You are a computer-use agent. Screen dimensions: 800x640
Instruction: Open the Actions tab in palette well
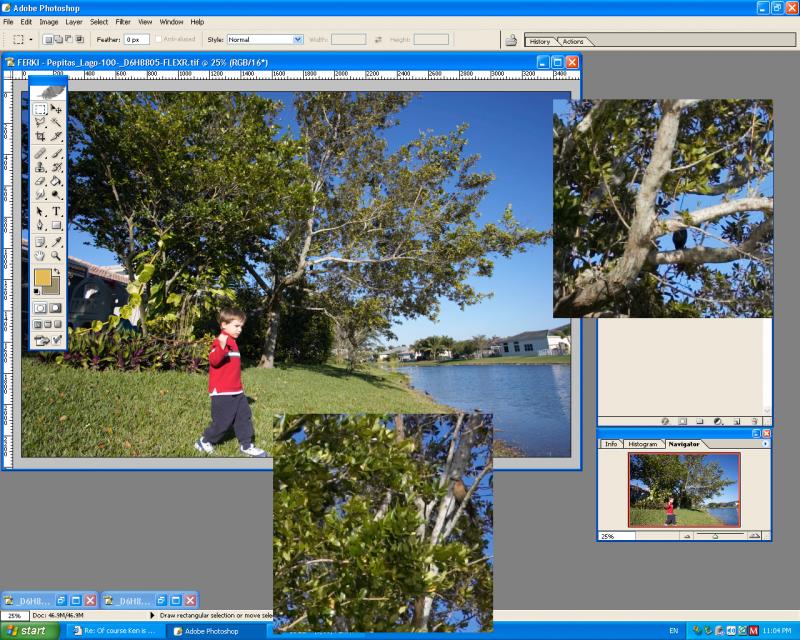click(573, 41)
